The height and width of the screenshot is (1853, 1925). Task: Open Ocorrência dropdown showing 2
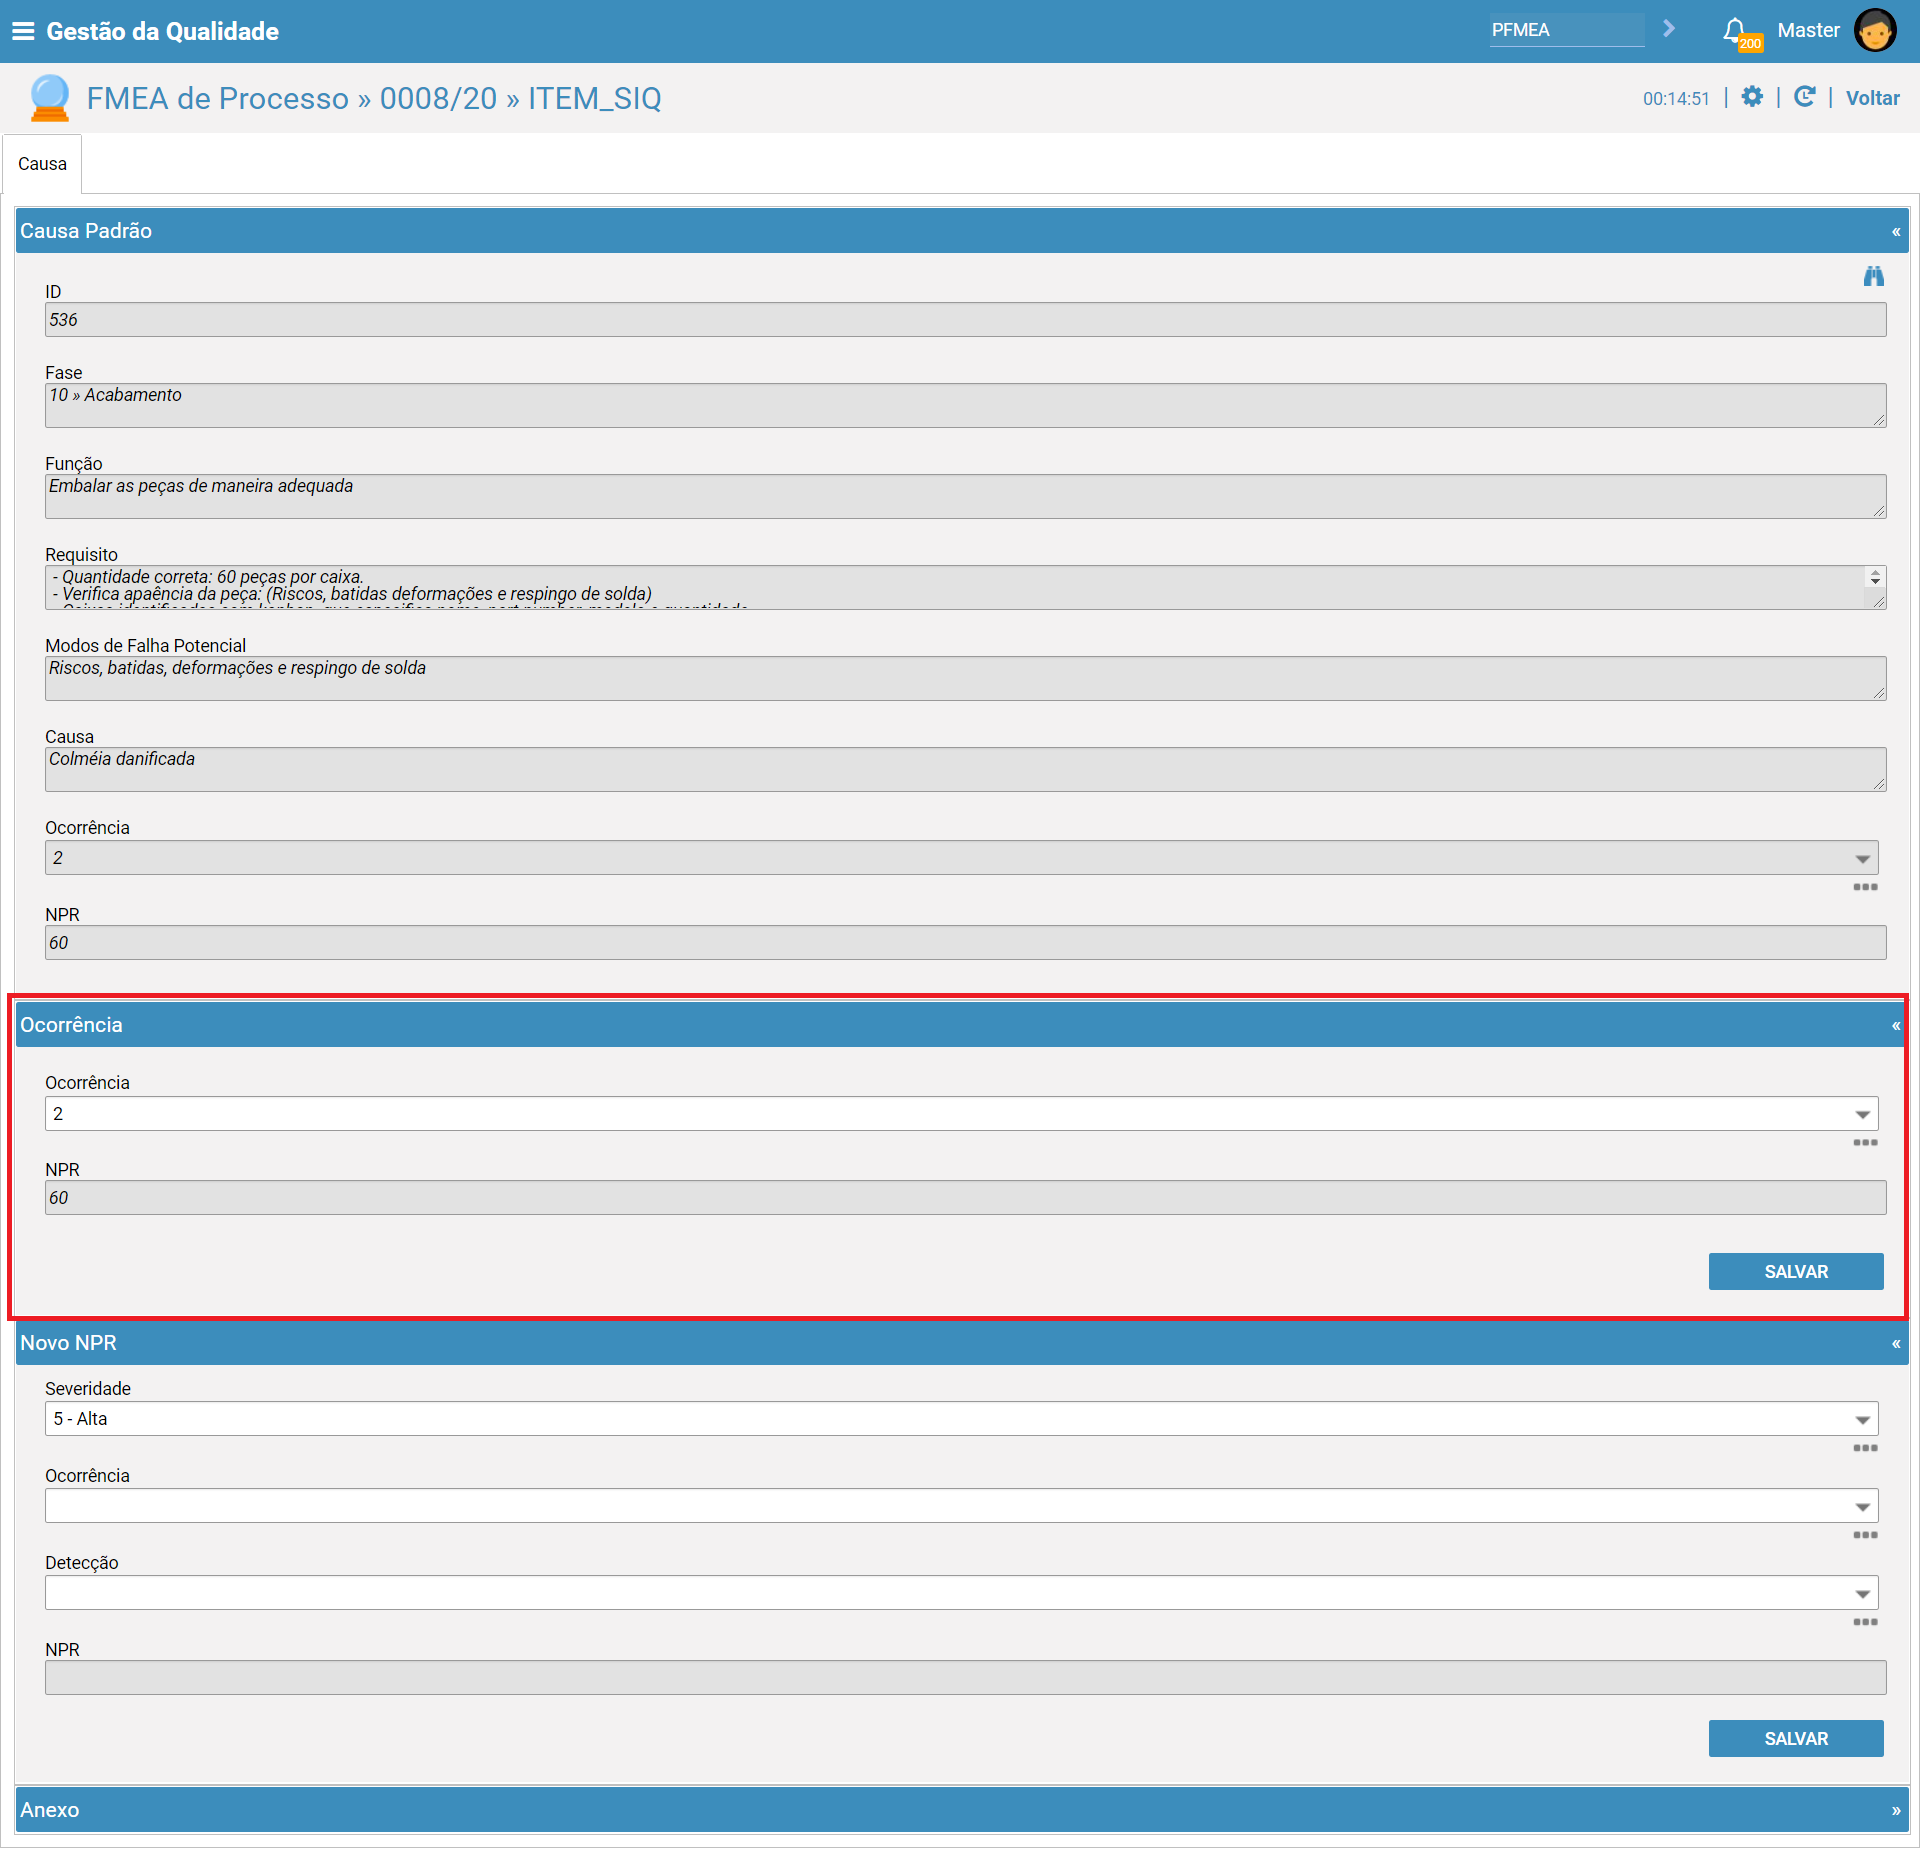[x=964, y=1116]
